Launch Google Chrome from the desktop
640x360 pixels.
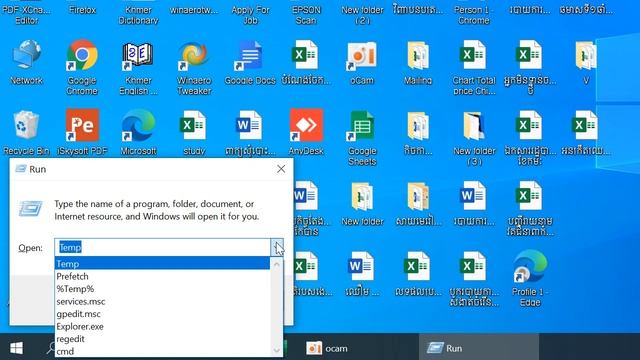tap(82, 67)
